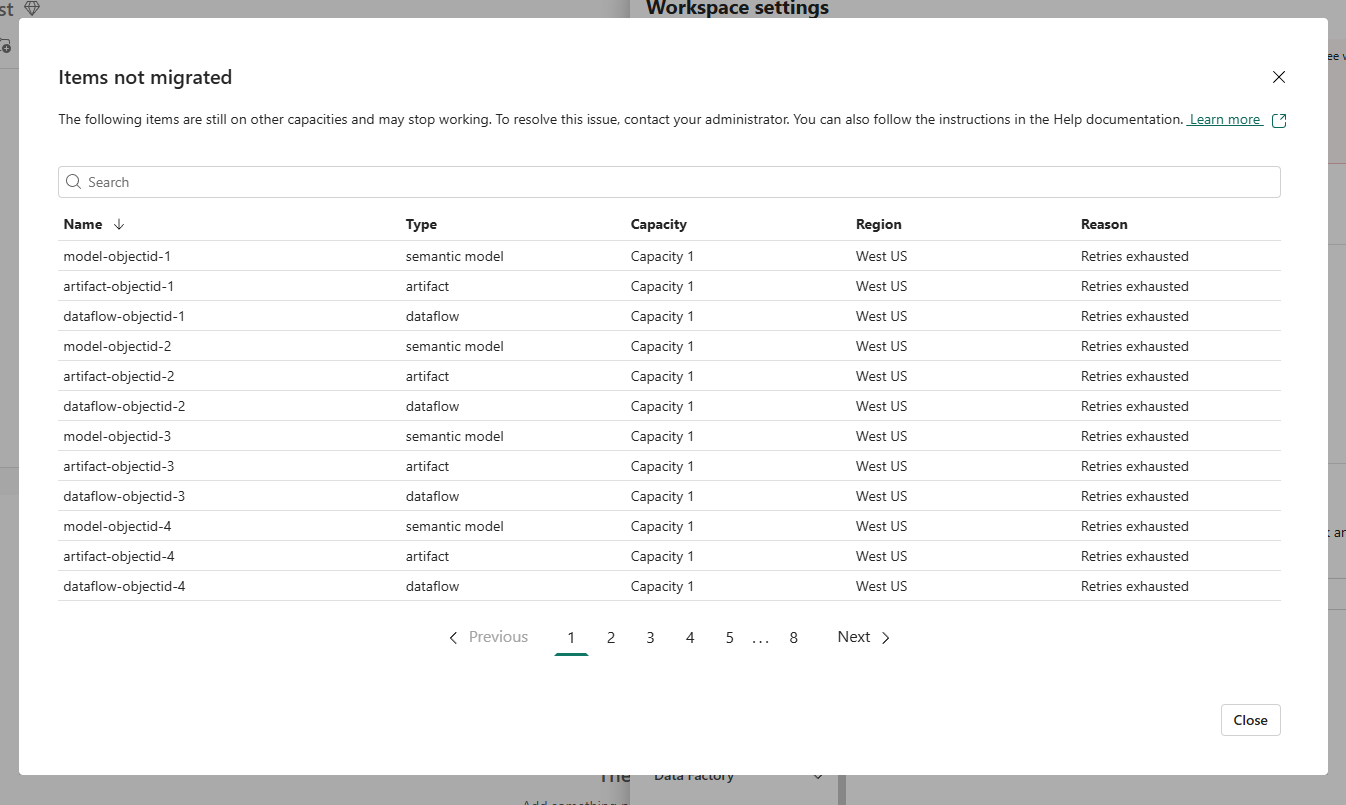This screenshot has height=805, width=1346.
Task: Choose the dataflow-objectid-4 entry
Action: 124,586
